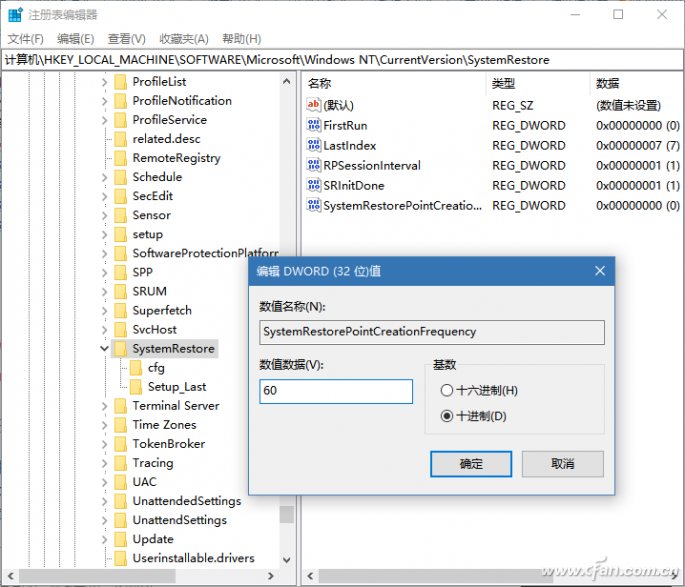Expand the ProfileService tree node
This screenshot has width=685, height=587.
tap(104, 120)
